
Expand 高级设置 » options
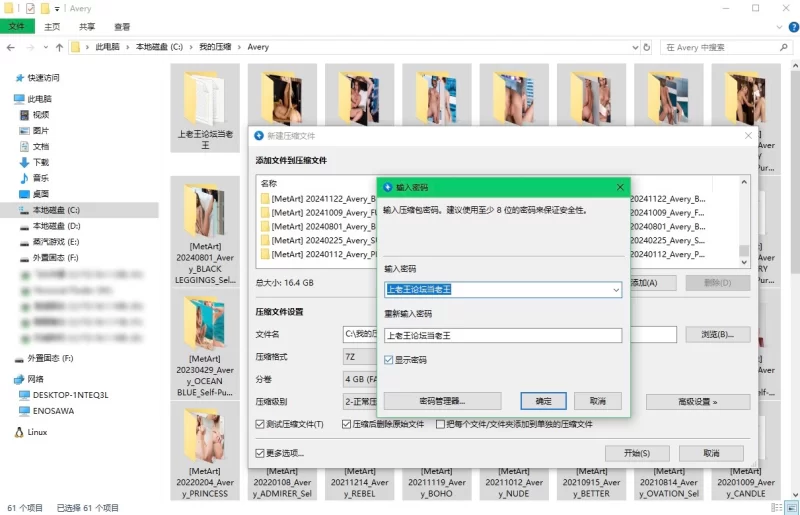pyautogui.click(x=698, y=402)
